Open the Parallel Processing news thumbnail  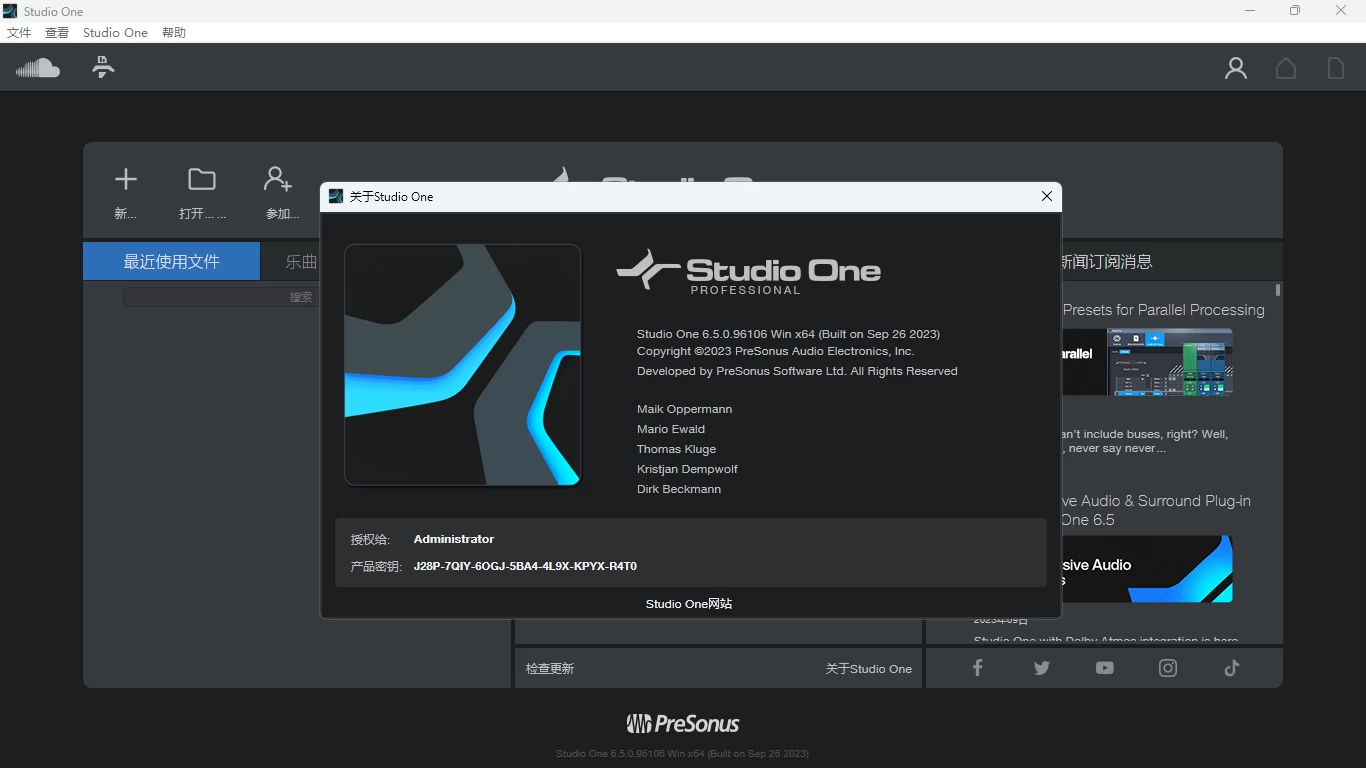1147,362
